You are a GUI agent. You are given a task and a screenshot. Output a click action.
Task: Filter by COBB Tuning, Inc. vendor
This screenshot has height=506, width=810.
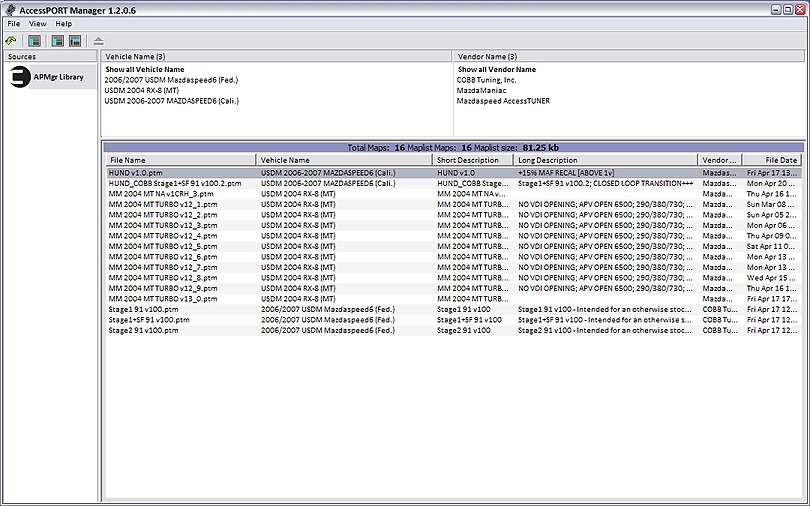(486, 80)
